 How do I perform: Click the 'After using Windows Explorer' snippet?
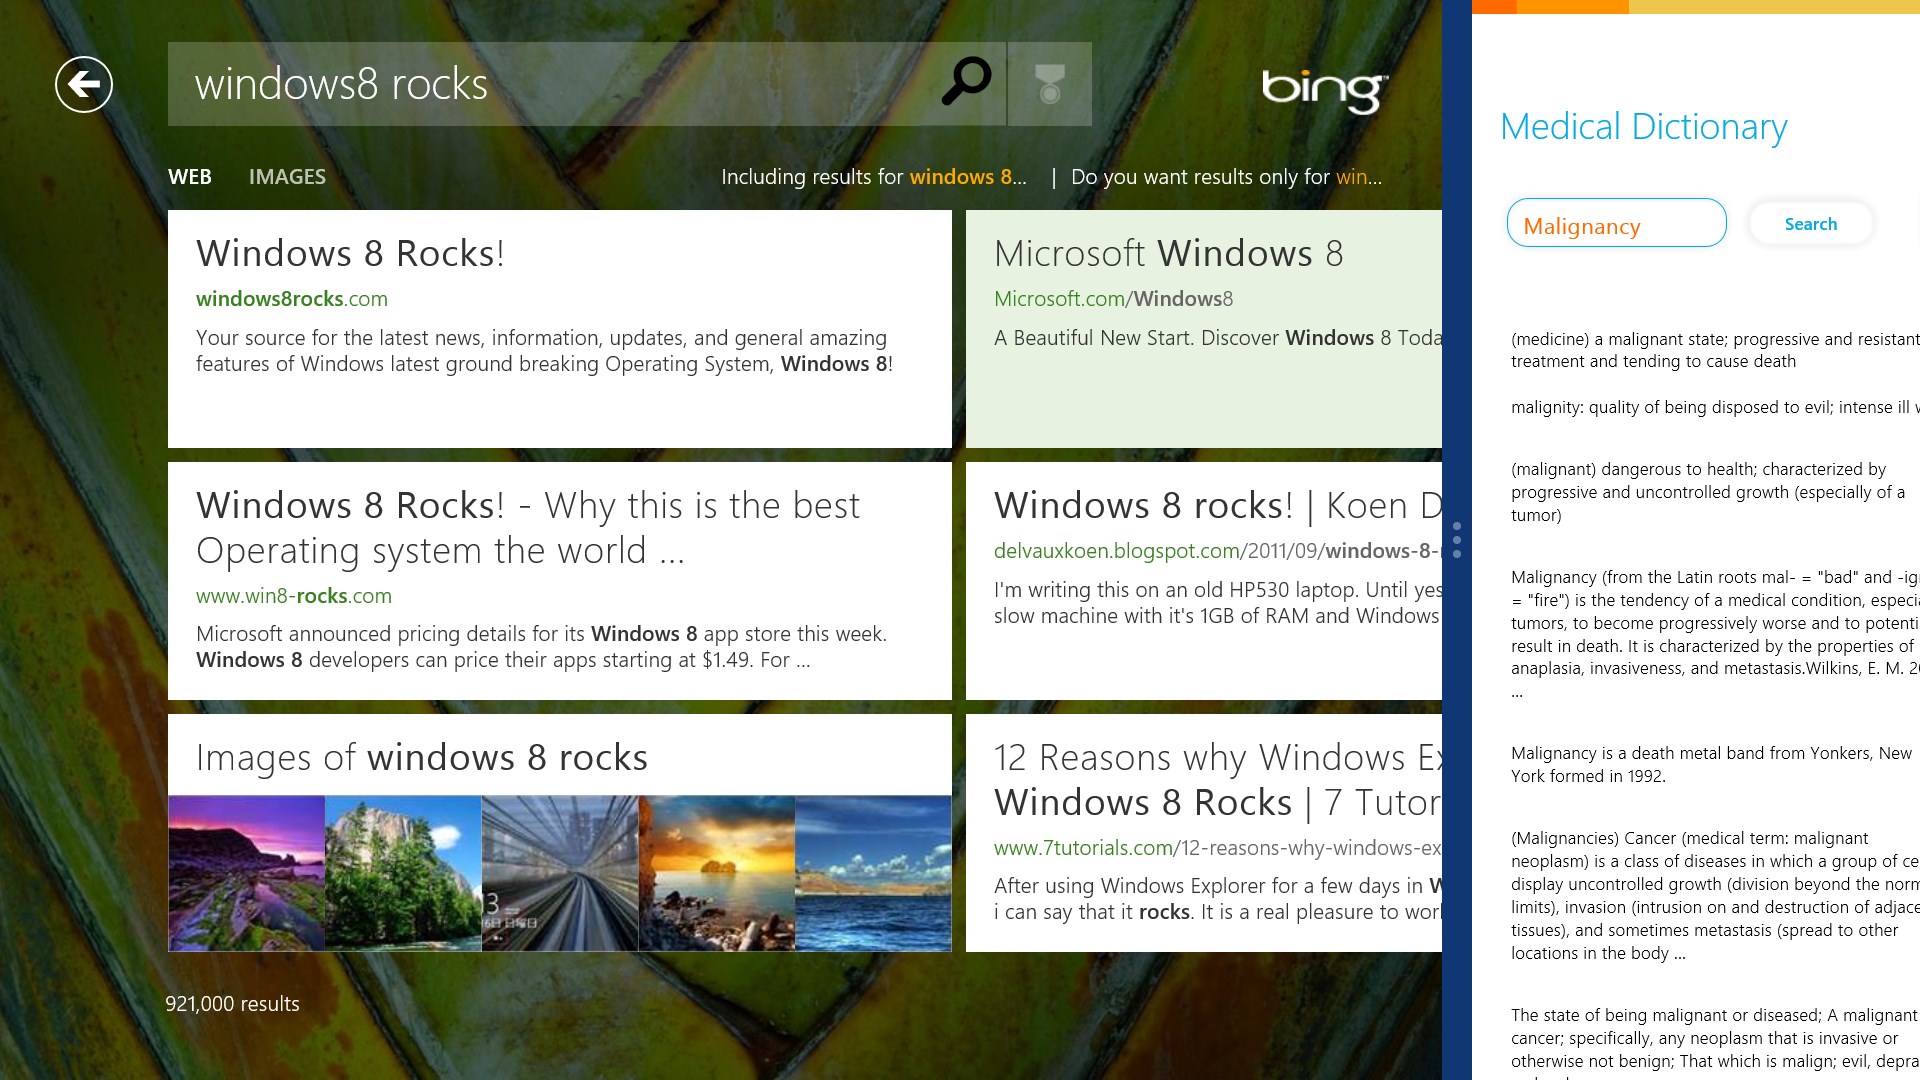1218,898
